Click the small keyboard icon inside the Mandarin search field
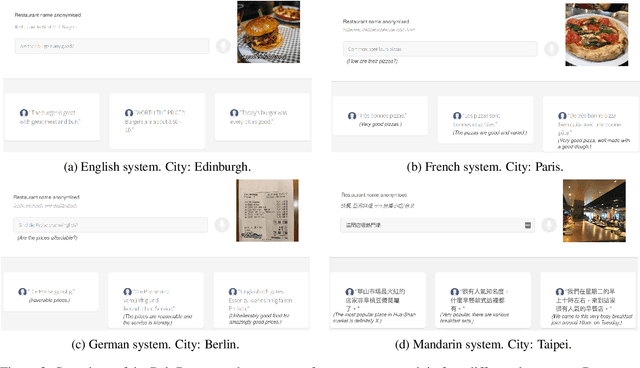Viewport: 640px width, 368px height. click(528, 225)
